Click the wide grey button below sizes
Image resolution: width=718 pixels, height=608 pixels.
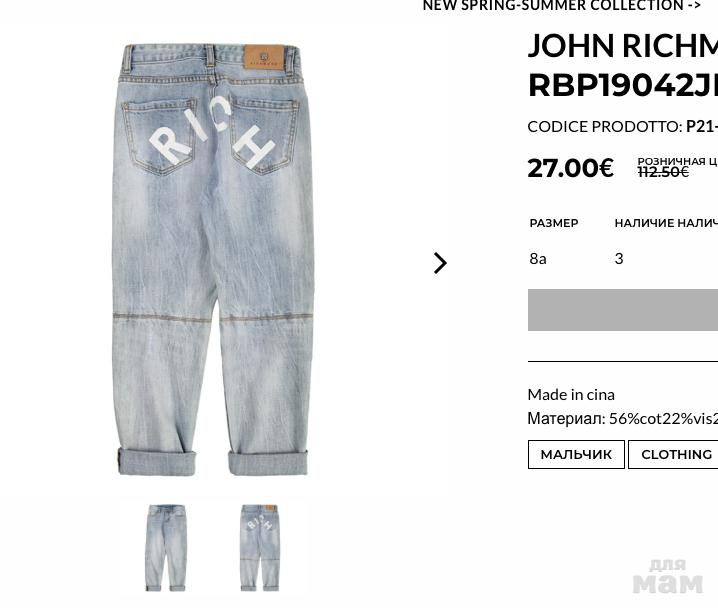pos(623,310)
